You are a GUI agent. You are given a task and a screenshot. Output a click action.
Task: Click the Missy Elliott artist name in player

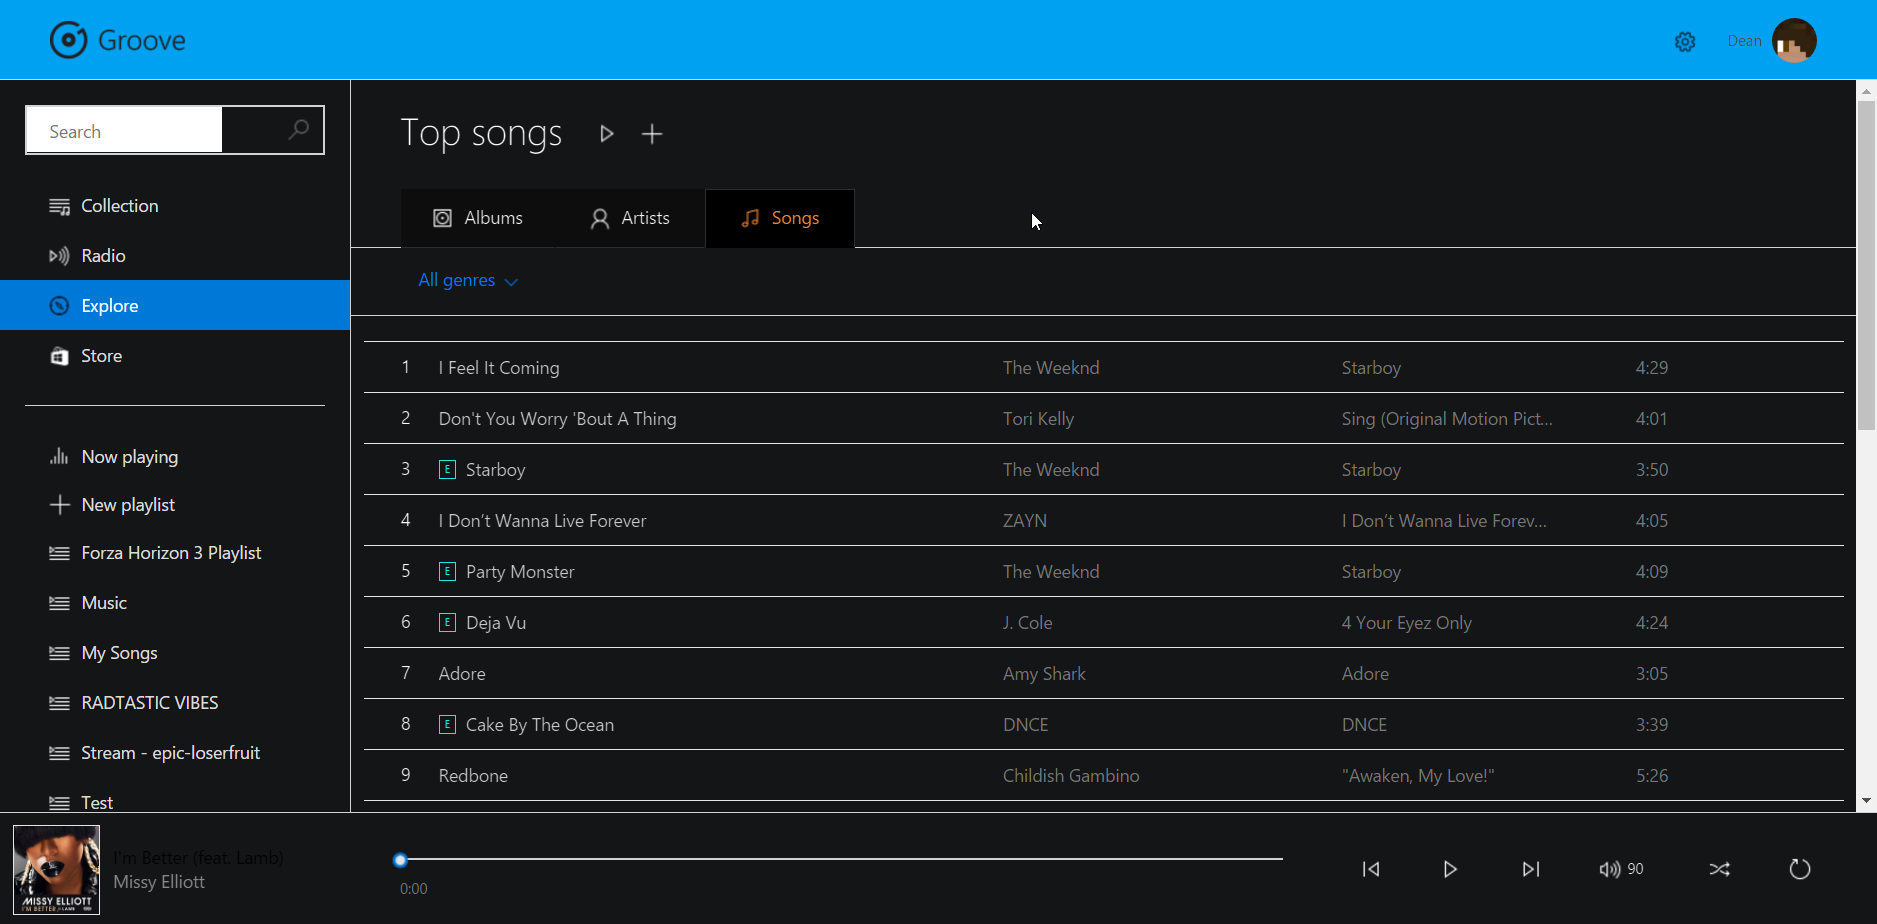pos(159,882)
